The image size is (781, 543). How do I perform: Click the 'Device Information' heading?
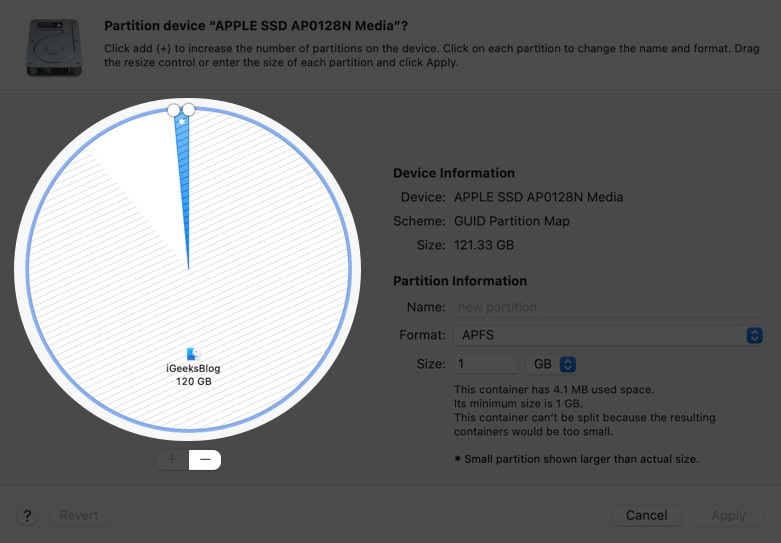[454, 173]
